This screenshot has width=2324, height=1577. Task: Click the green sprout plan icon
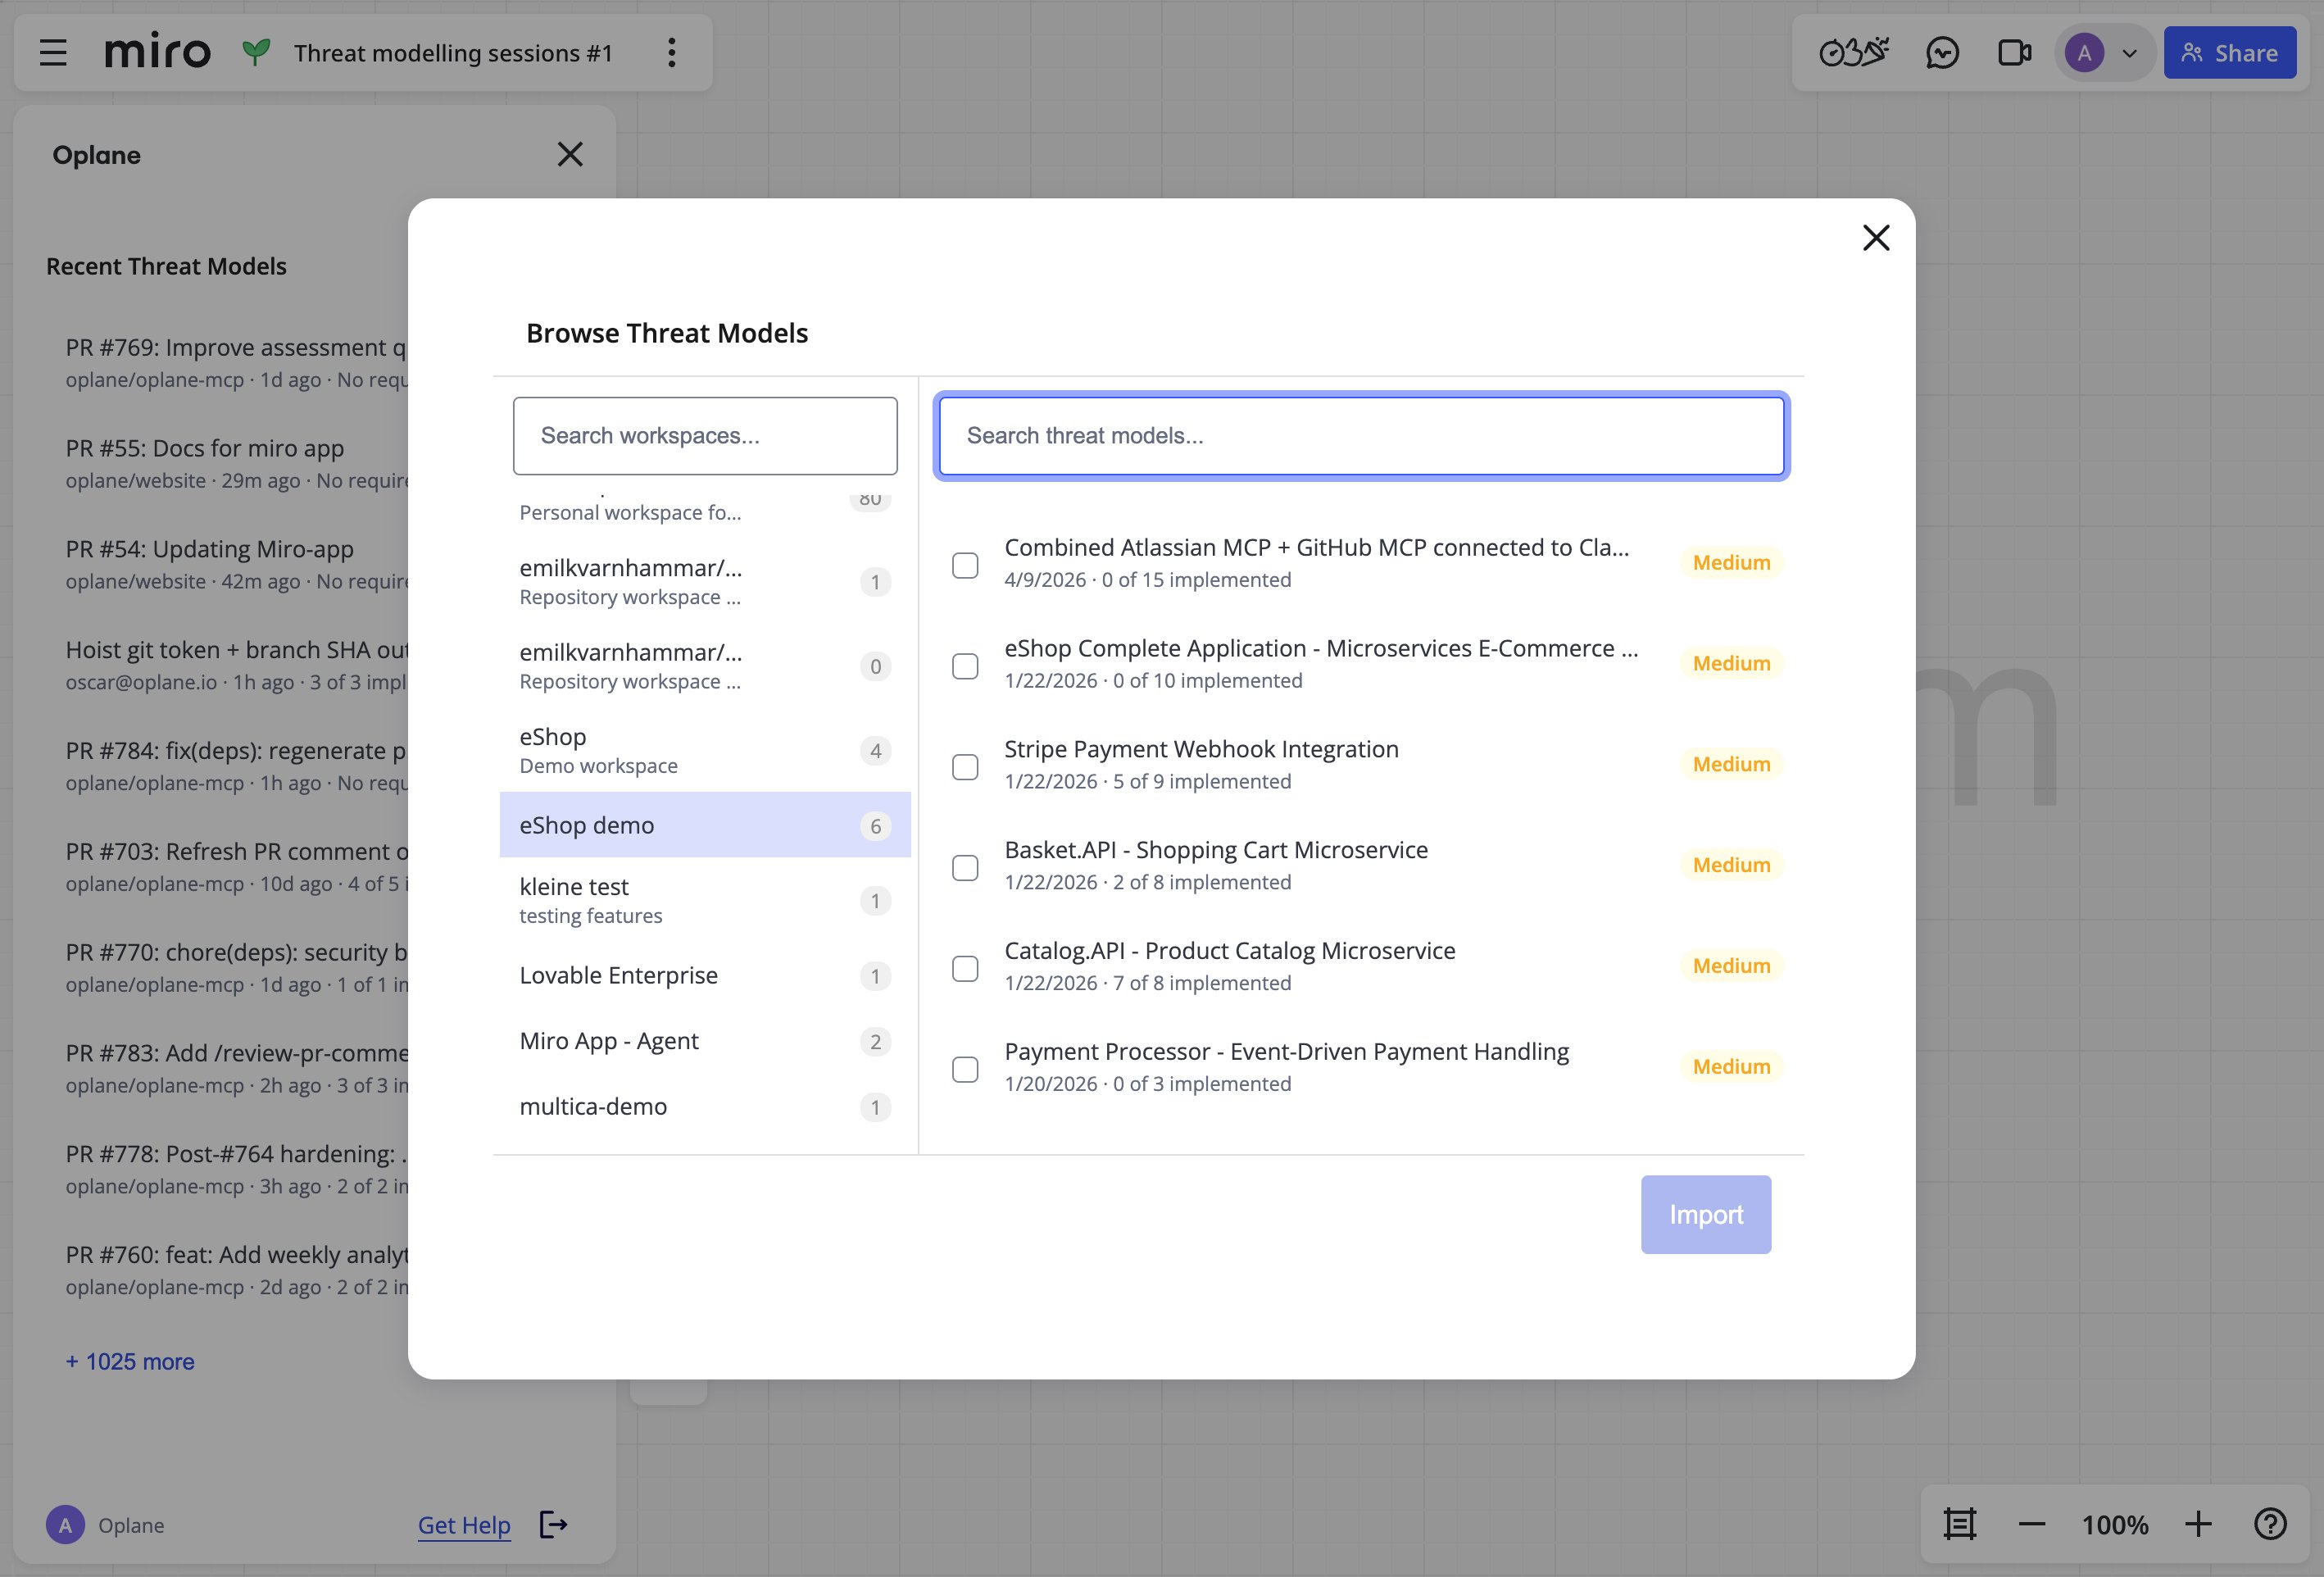pyautogui.click(x=256, y=52)
